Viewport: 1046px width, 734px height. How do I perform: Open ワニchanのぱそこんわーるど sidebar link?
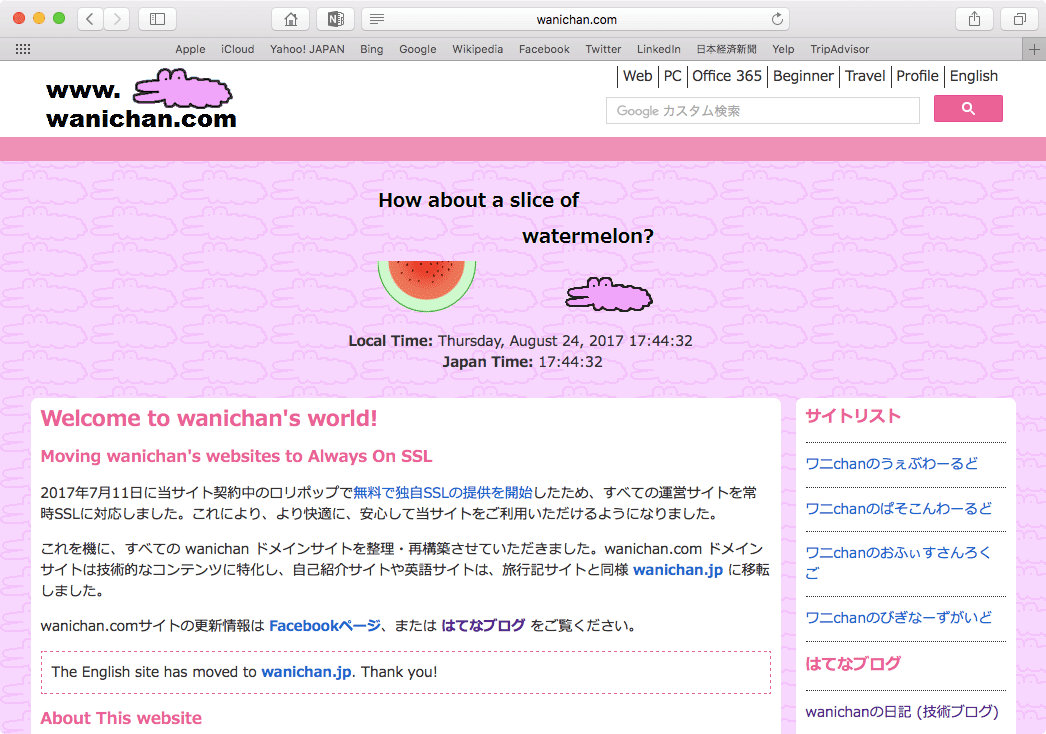898,508
